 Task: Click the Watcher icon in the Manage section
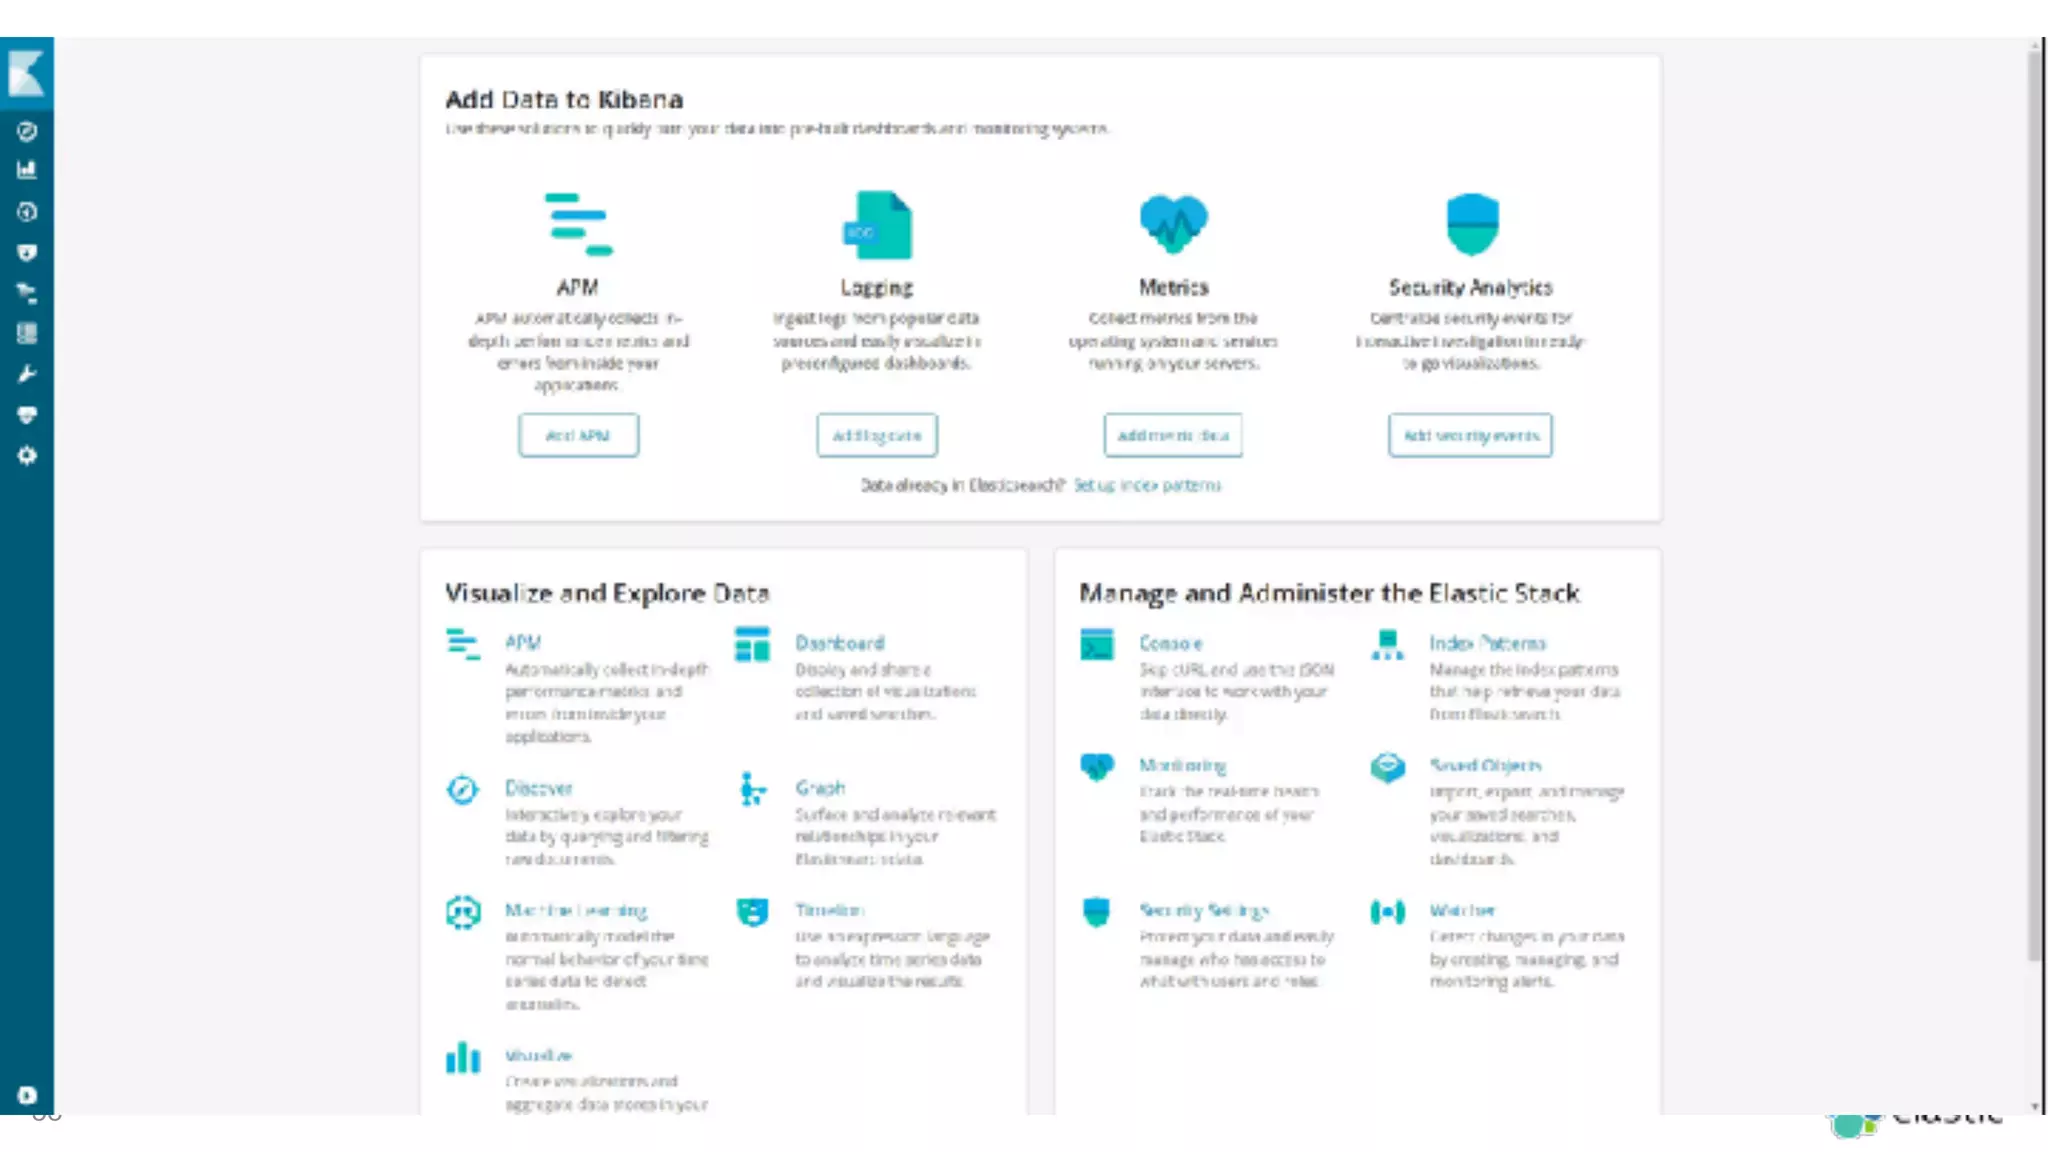(1387, 911)
